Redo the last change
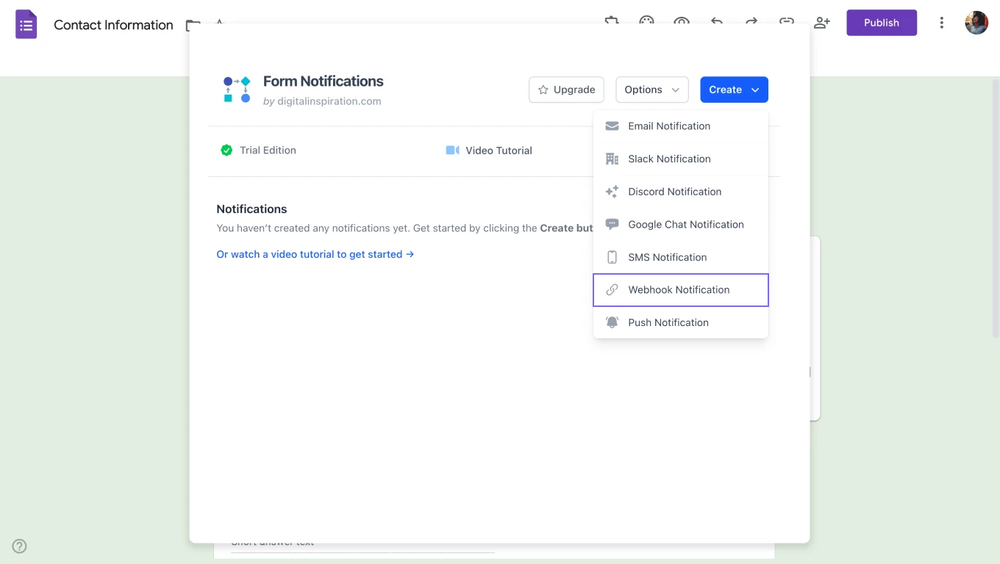 tap(751, 21)
